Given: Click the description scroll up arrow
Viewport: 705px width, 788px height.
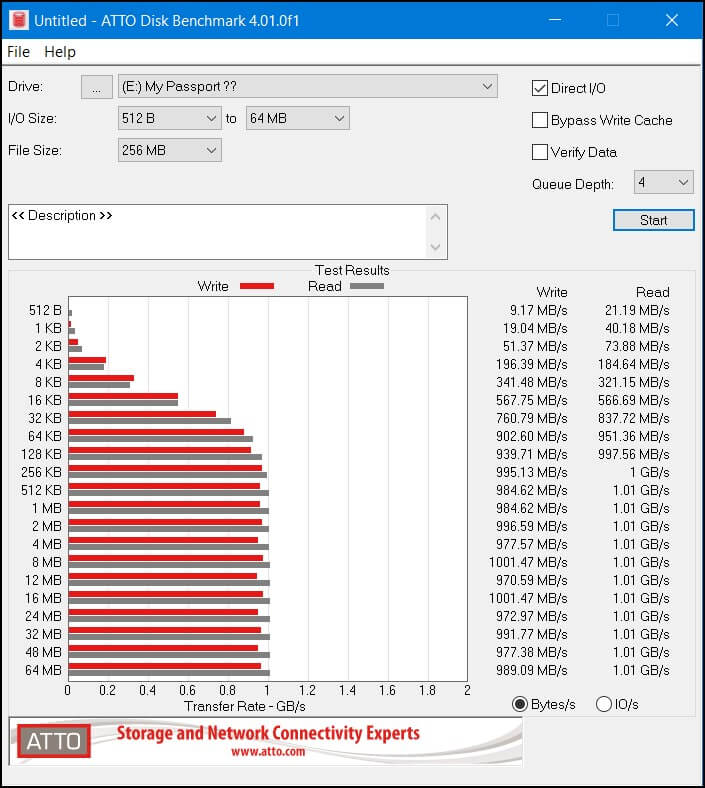Looking at the screenshot, I should [x=436, y=217].
